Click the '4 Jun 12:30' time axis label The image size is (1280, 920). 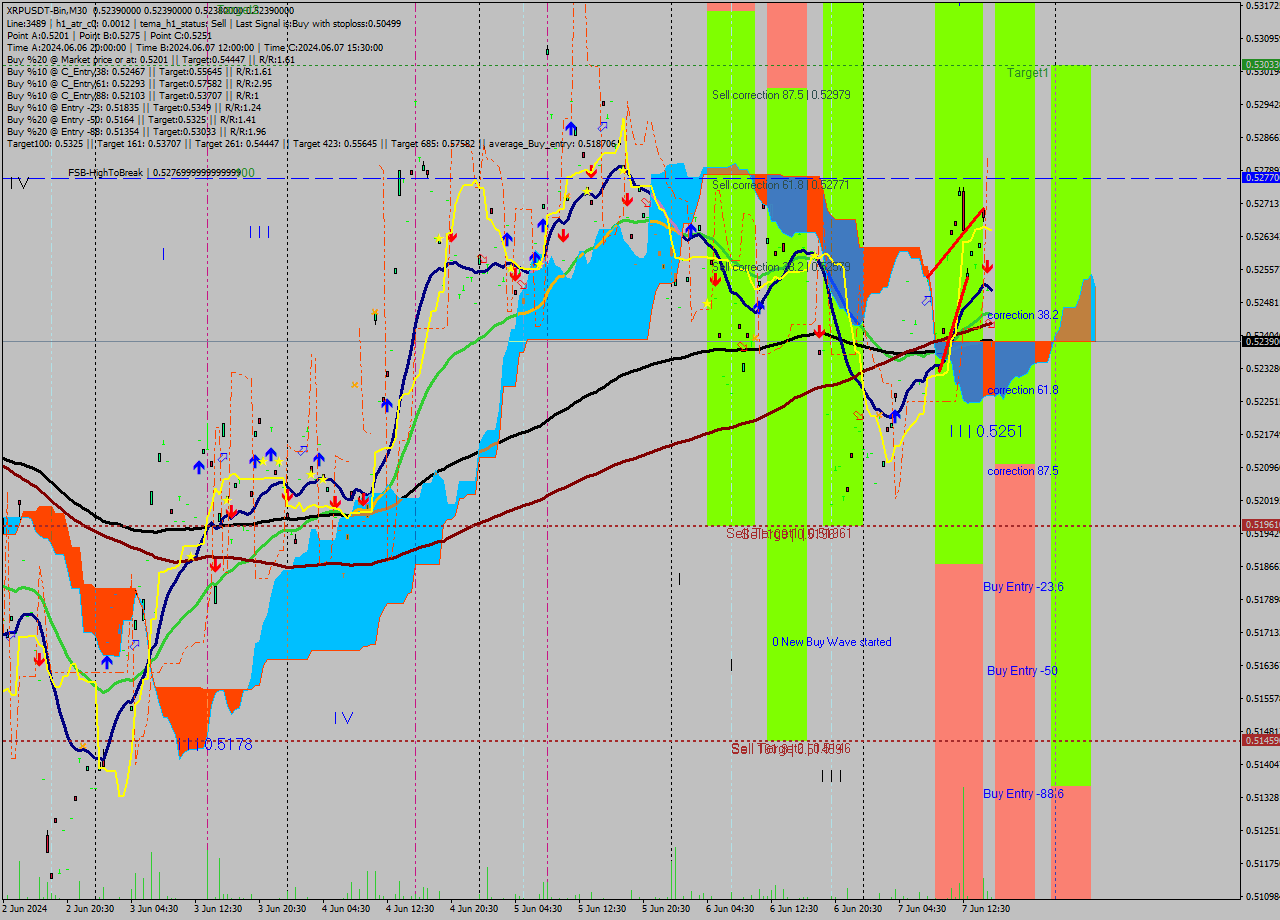pyautogui.click(x=410, y=909)
